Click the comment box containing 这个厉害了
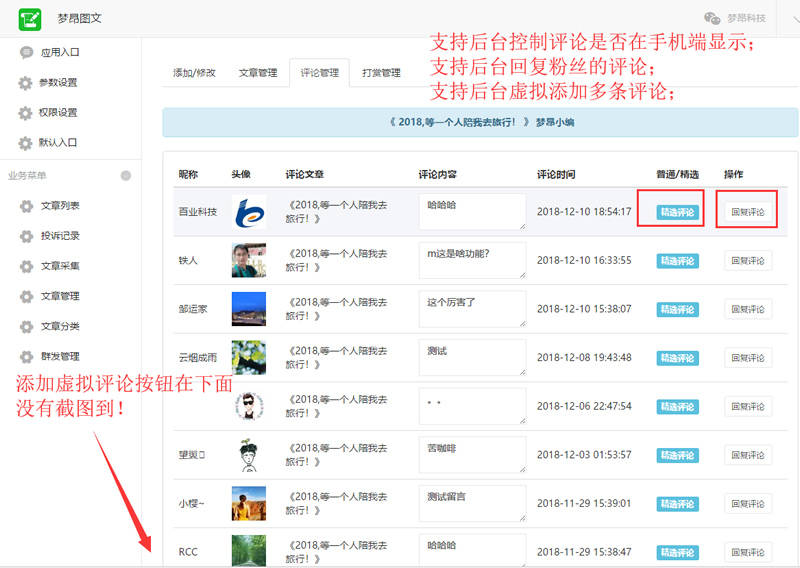Viewport: 800px width, 568px height. click(x=472, y=309)
